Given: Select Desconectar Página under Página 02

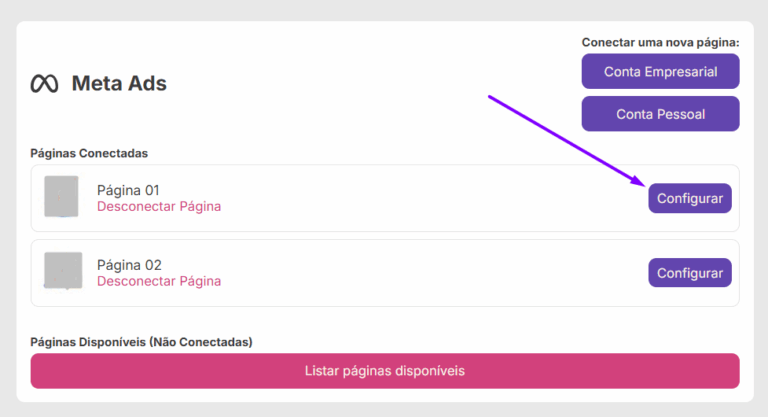Looking at the screenshot, I should tap(159, 281).
